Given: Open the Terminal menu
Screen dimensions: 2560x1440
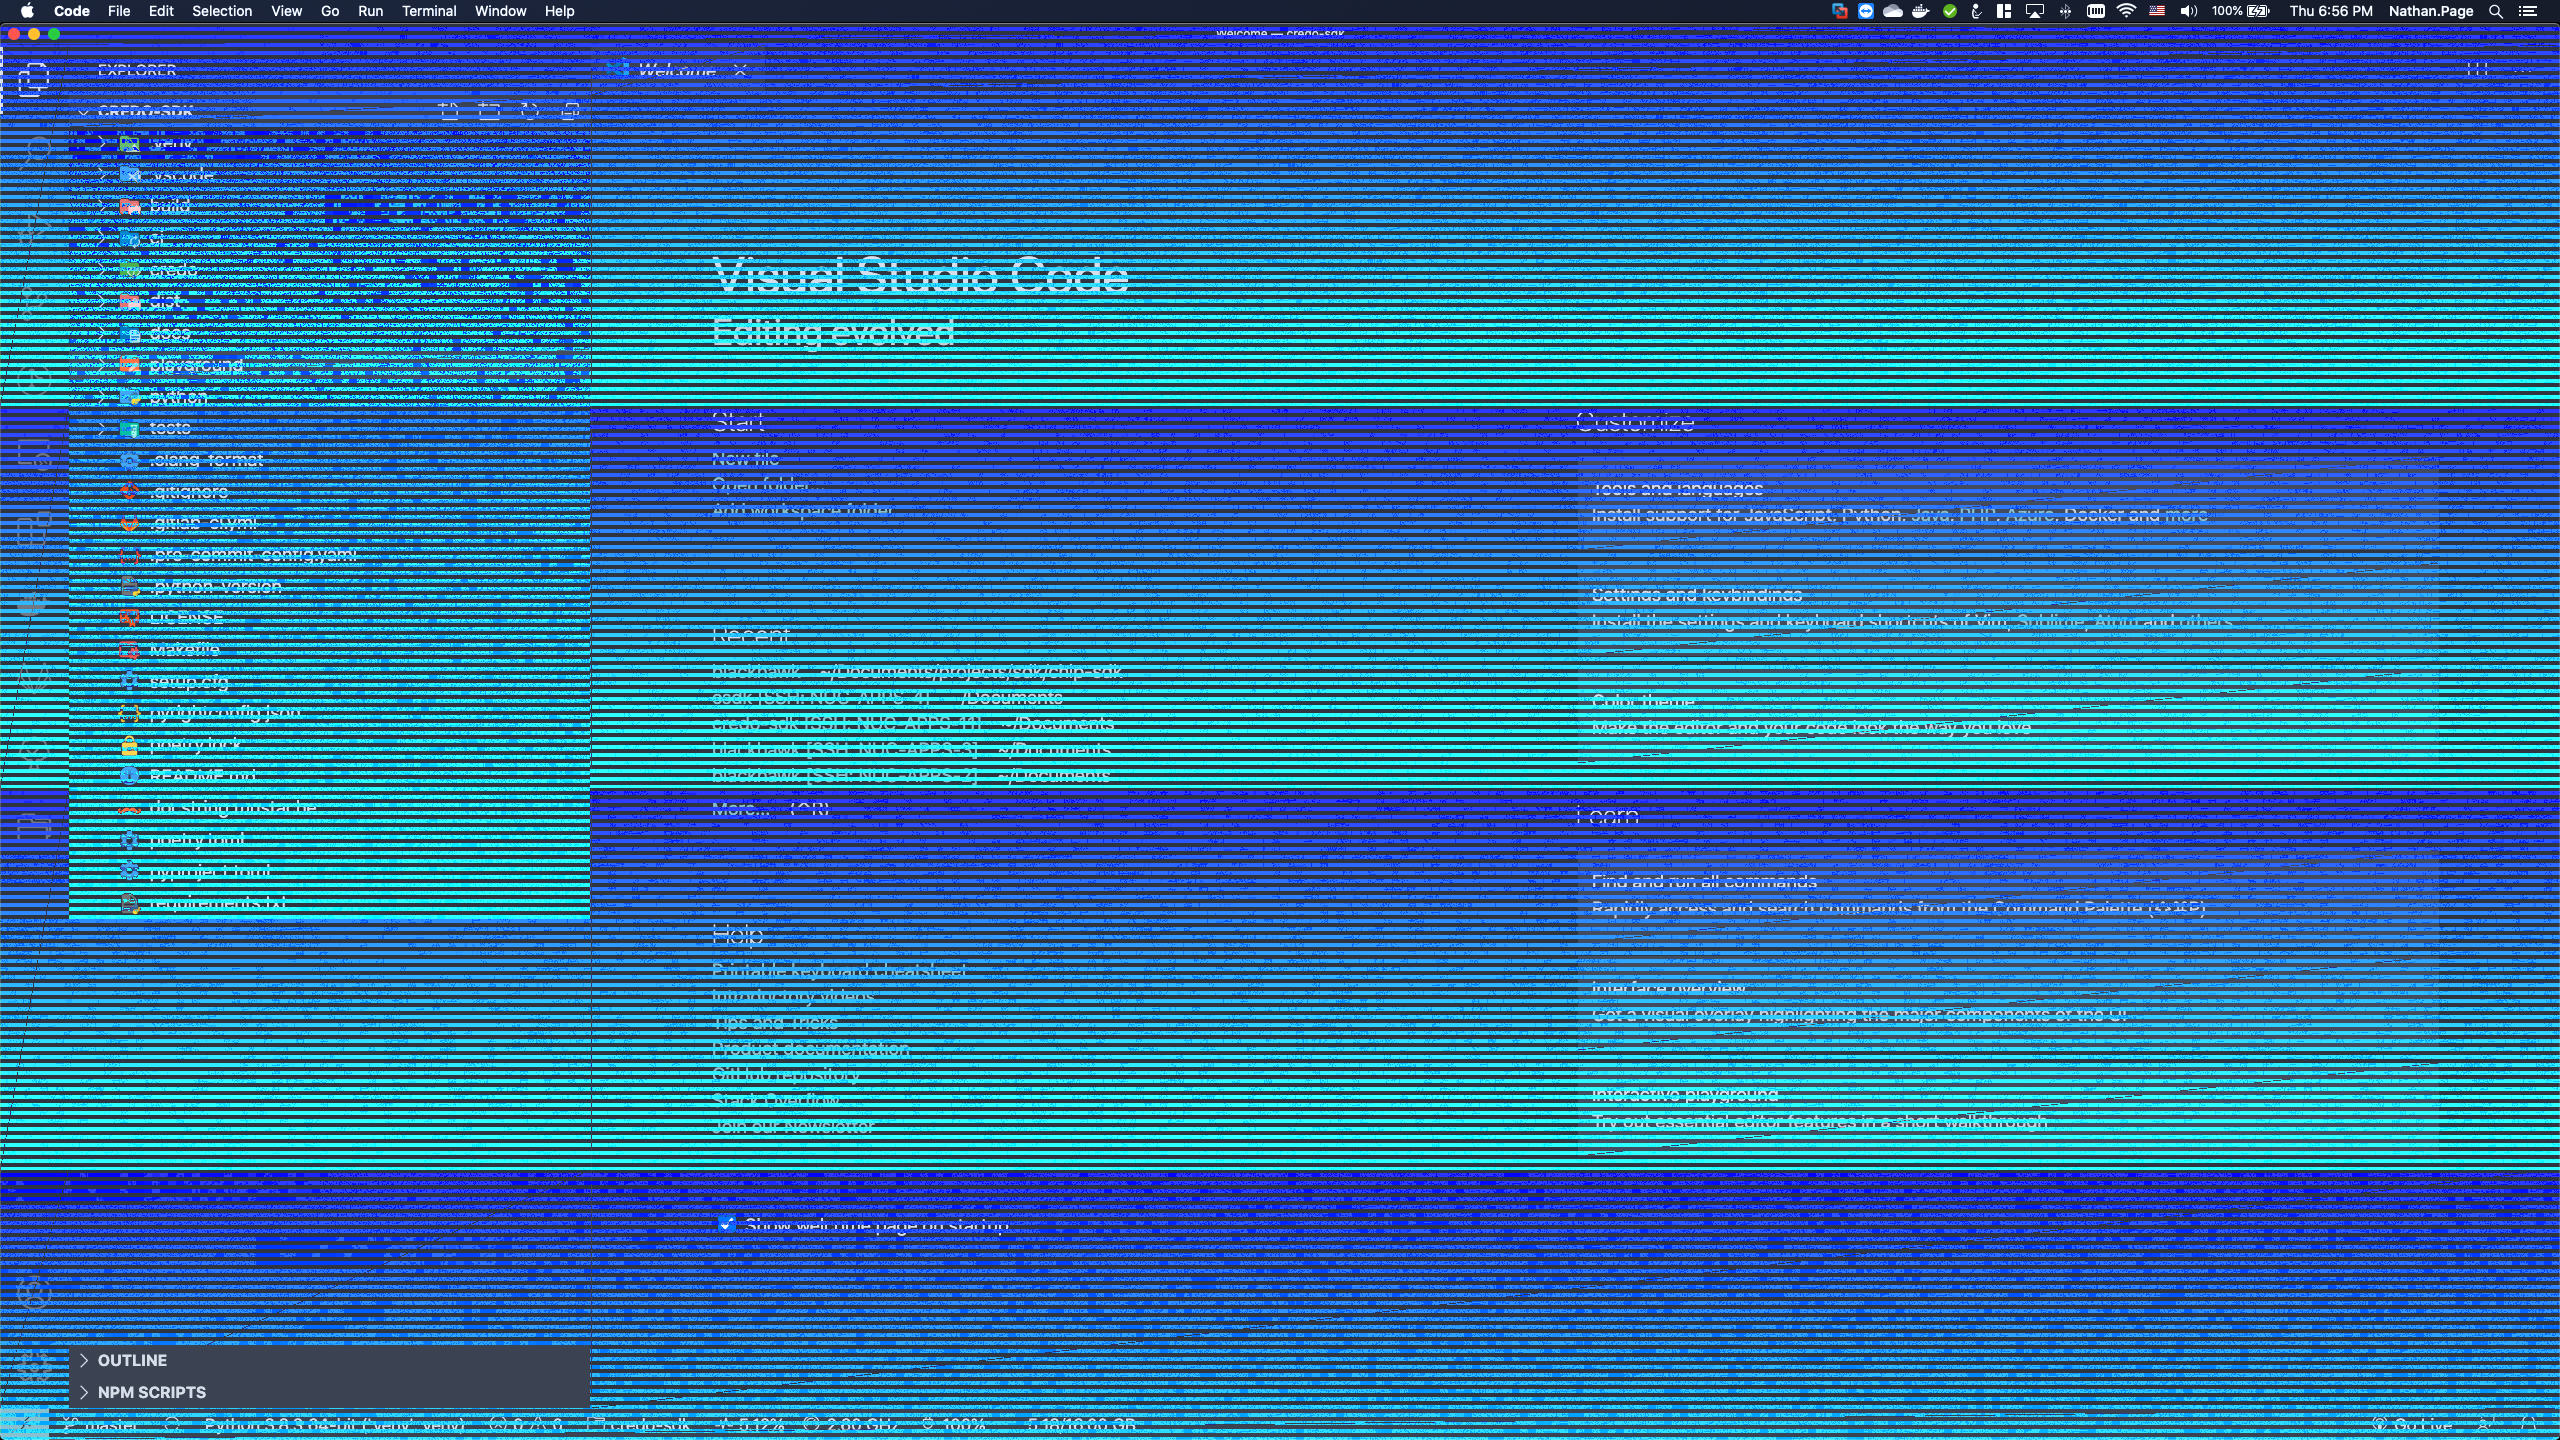Looking at the screenshot, I should coord(429,11).
